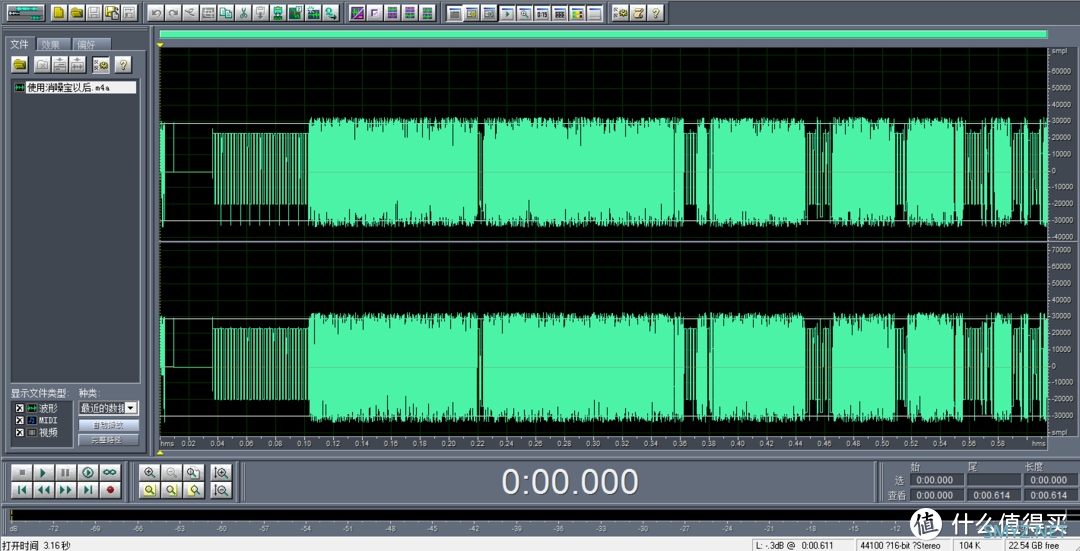Click the file panel advanced options gear icon
The width and height of the screenshot is (1080, 551).
coord(101,65)
